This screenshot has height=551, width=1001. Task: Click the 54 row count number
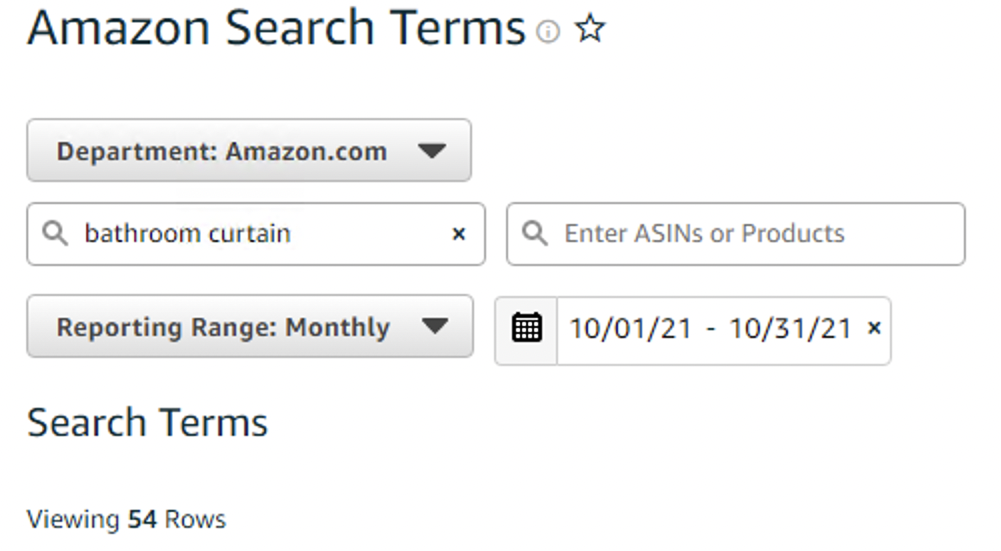click(142, 520)
